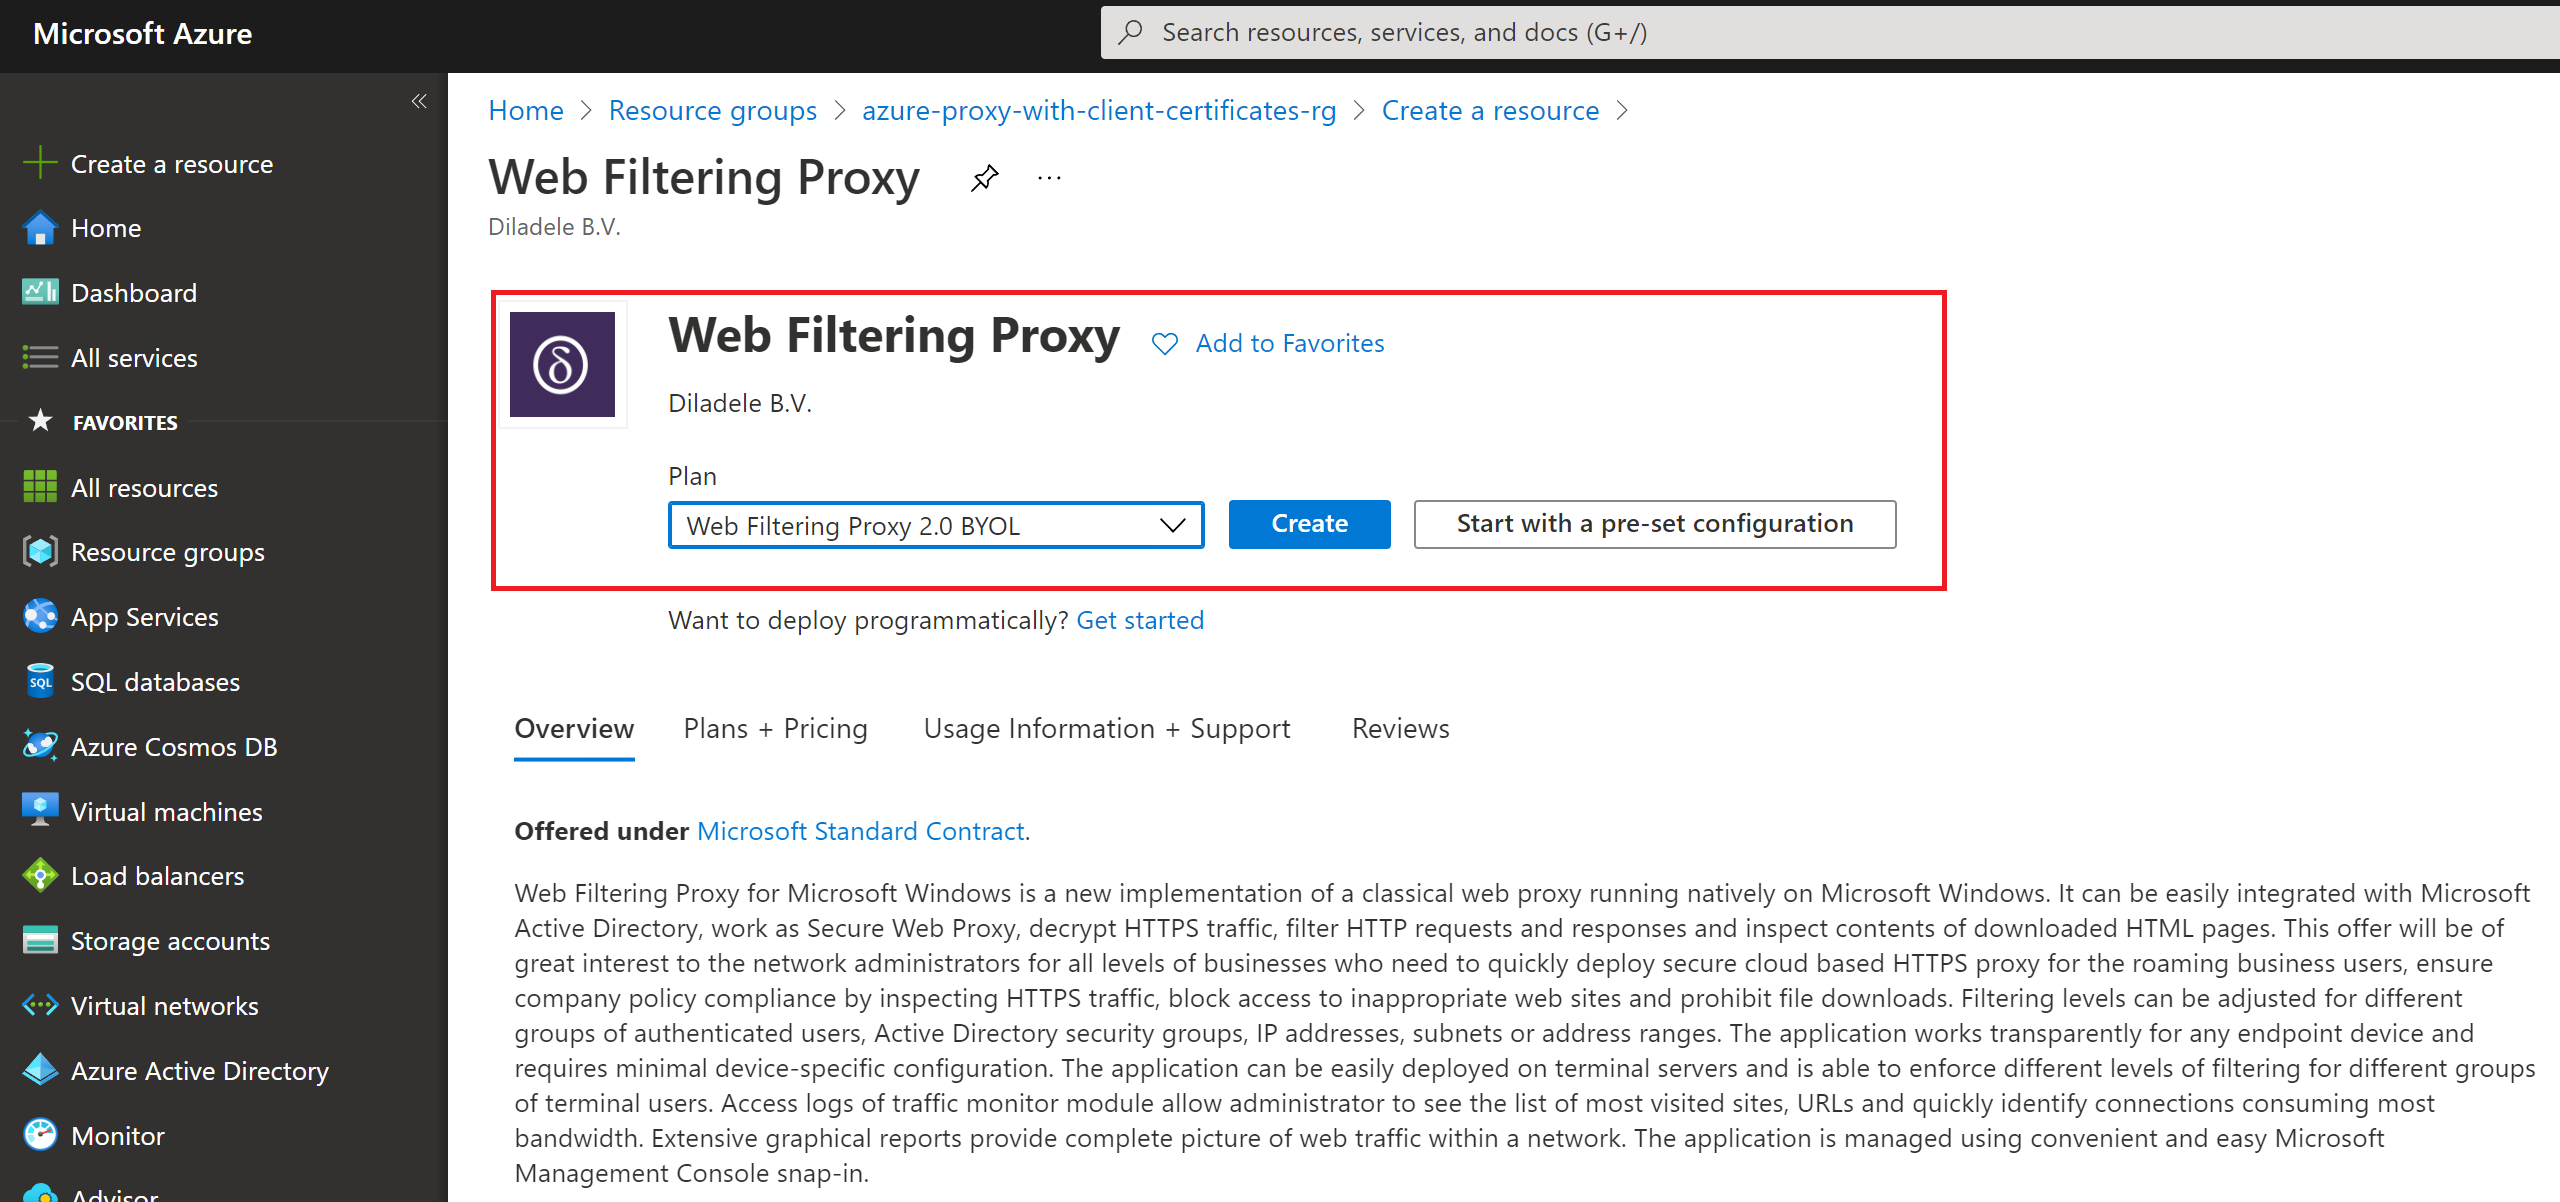Screen dimensions: 2560x1202
Task: Click the Get started link
Action: click(1140, 620)
